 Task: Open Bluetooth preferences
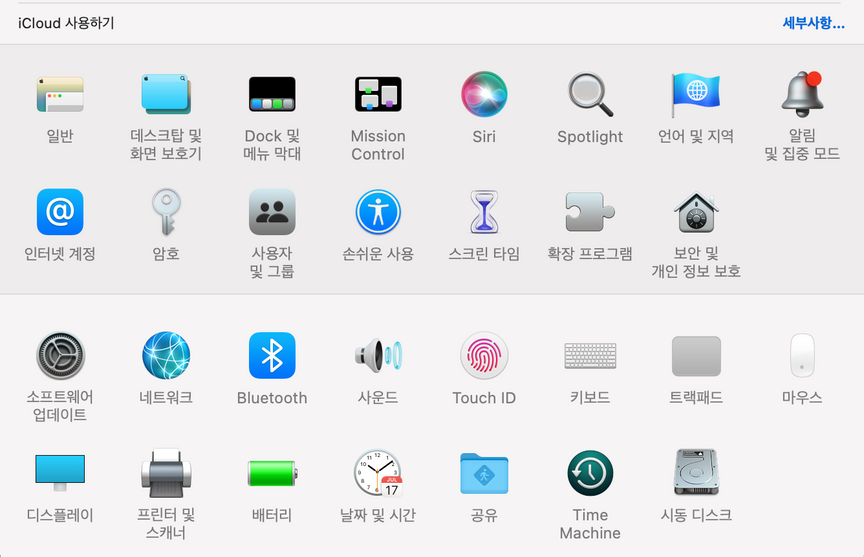pos(272,356)
